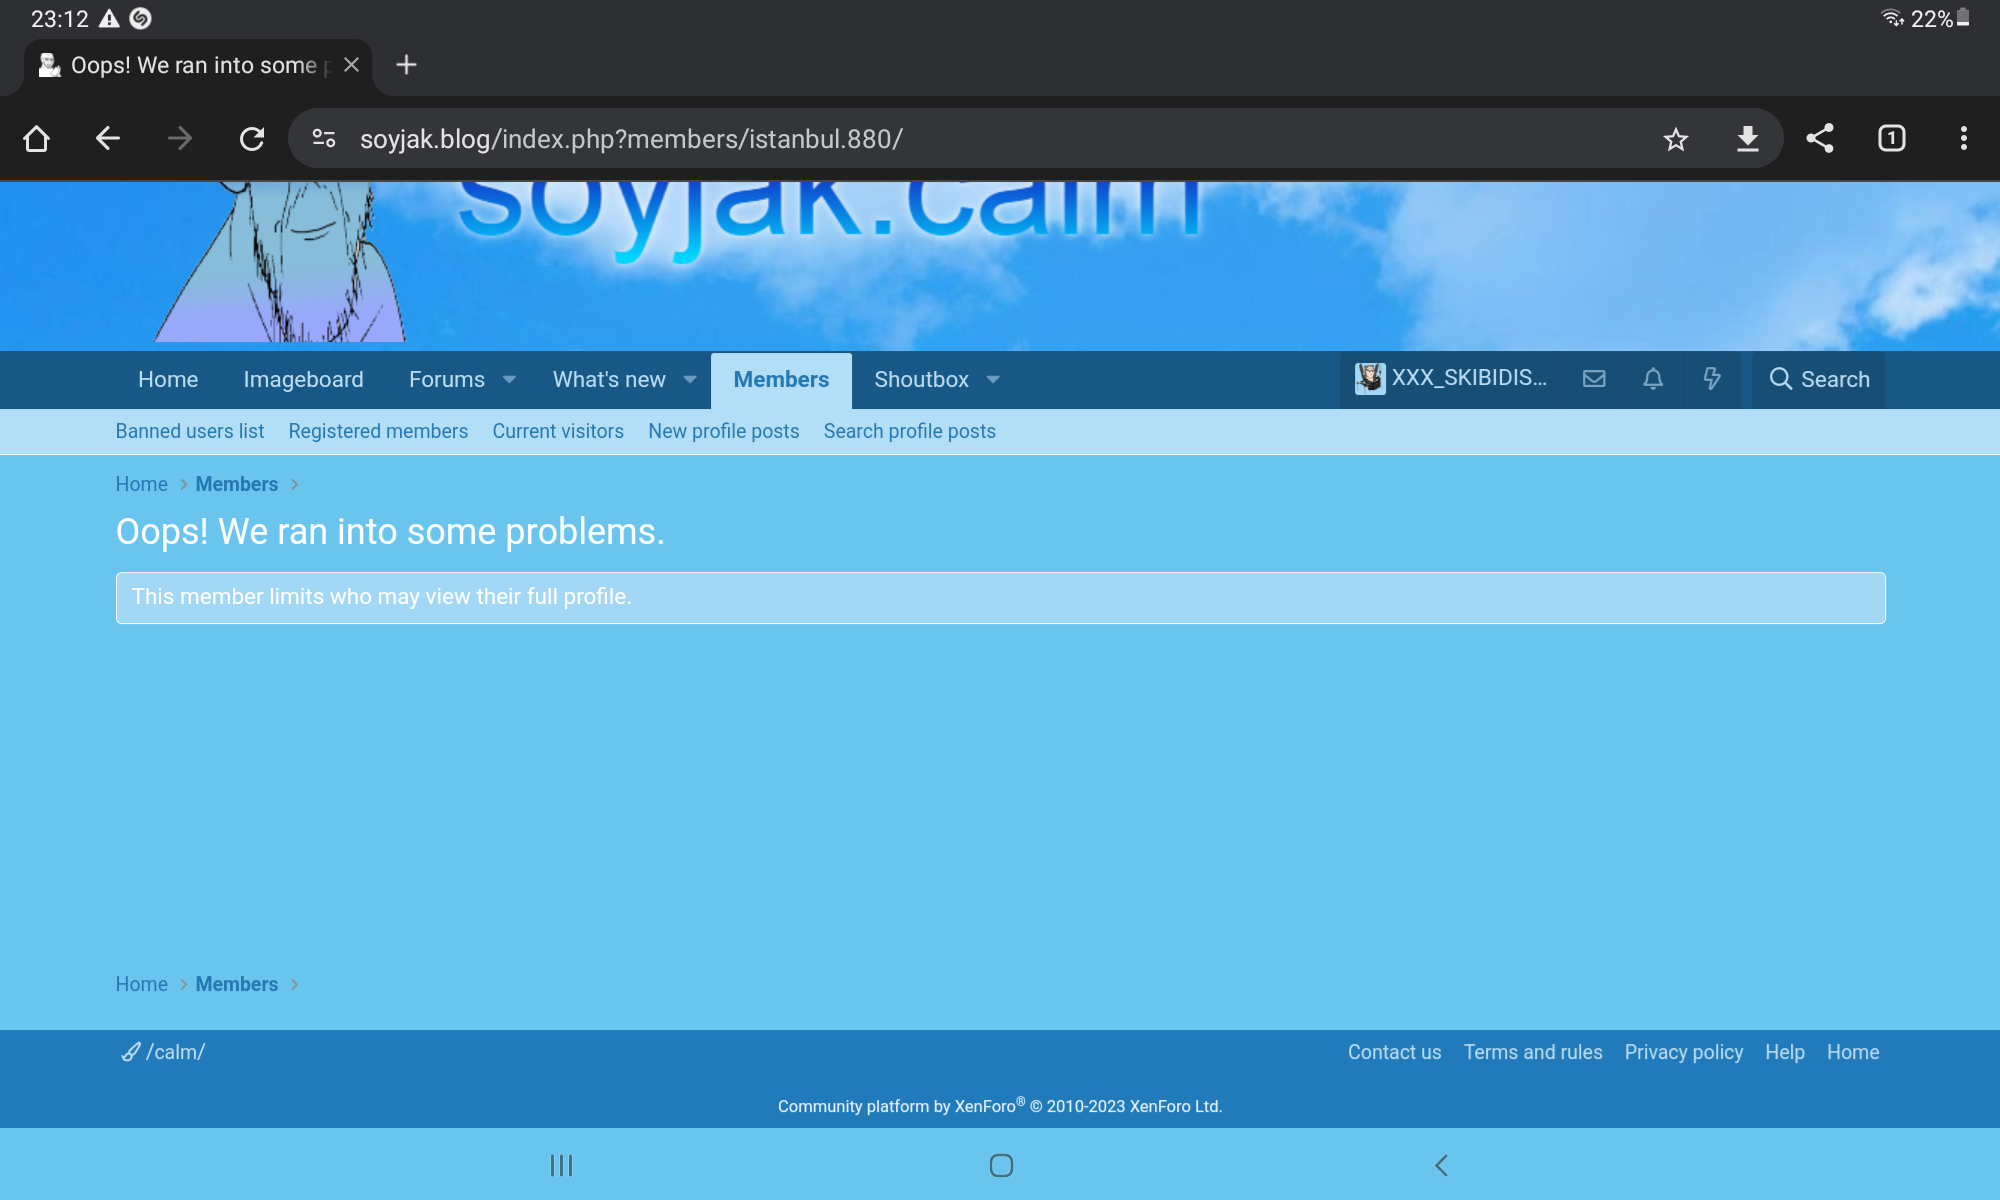Close the 'Oops! We ran into some' tab

tap(351, 65)
